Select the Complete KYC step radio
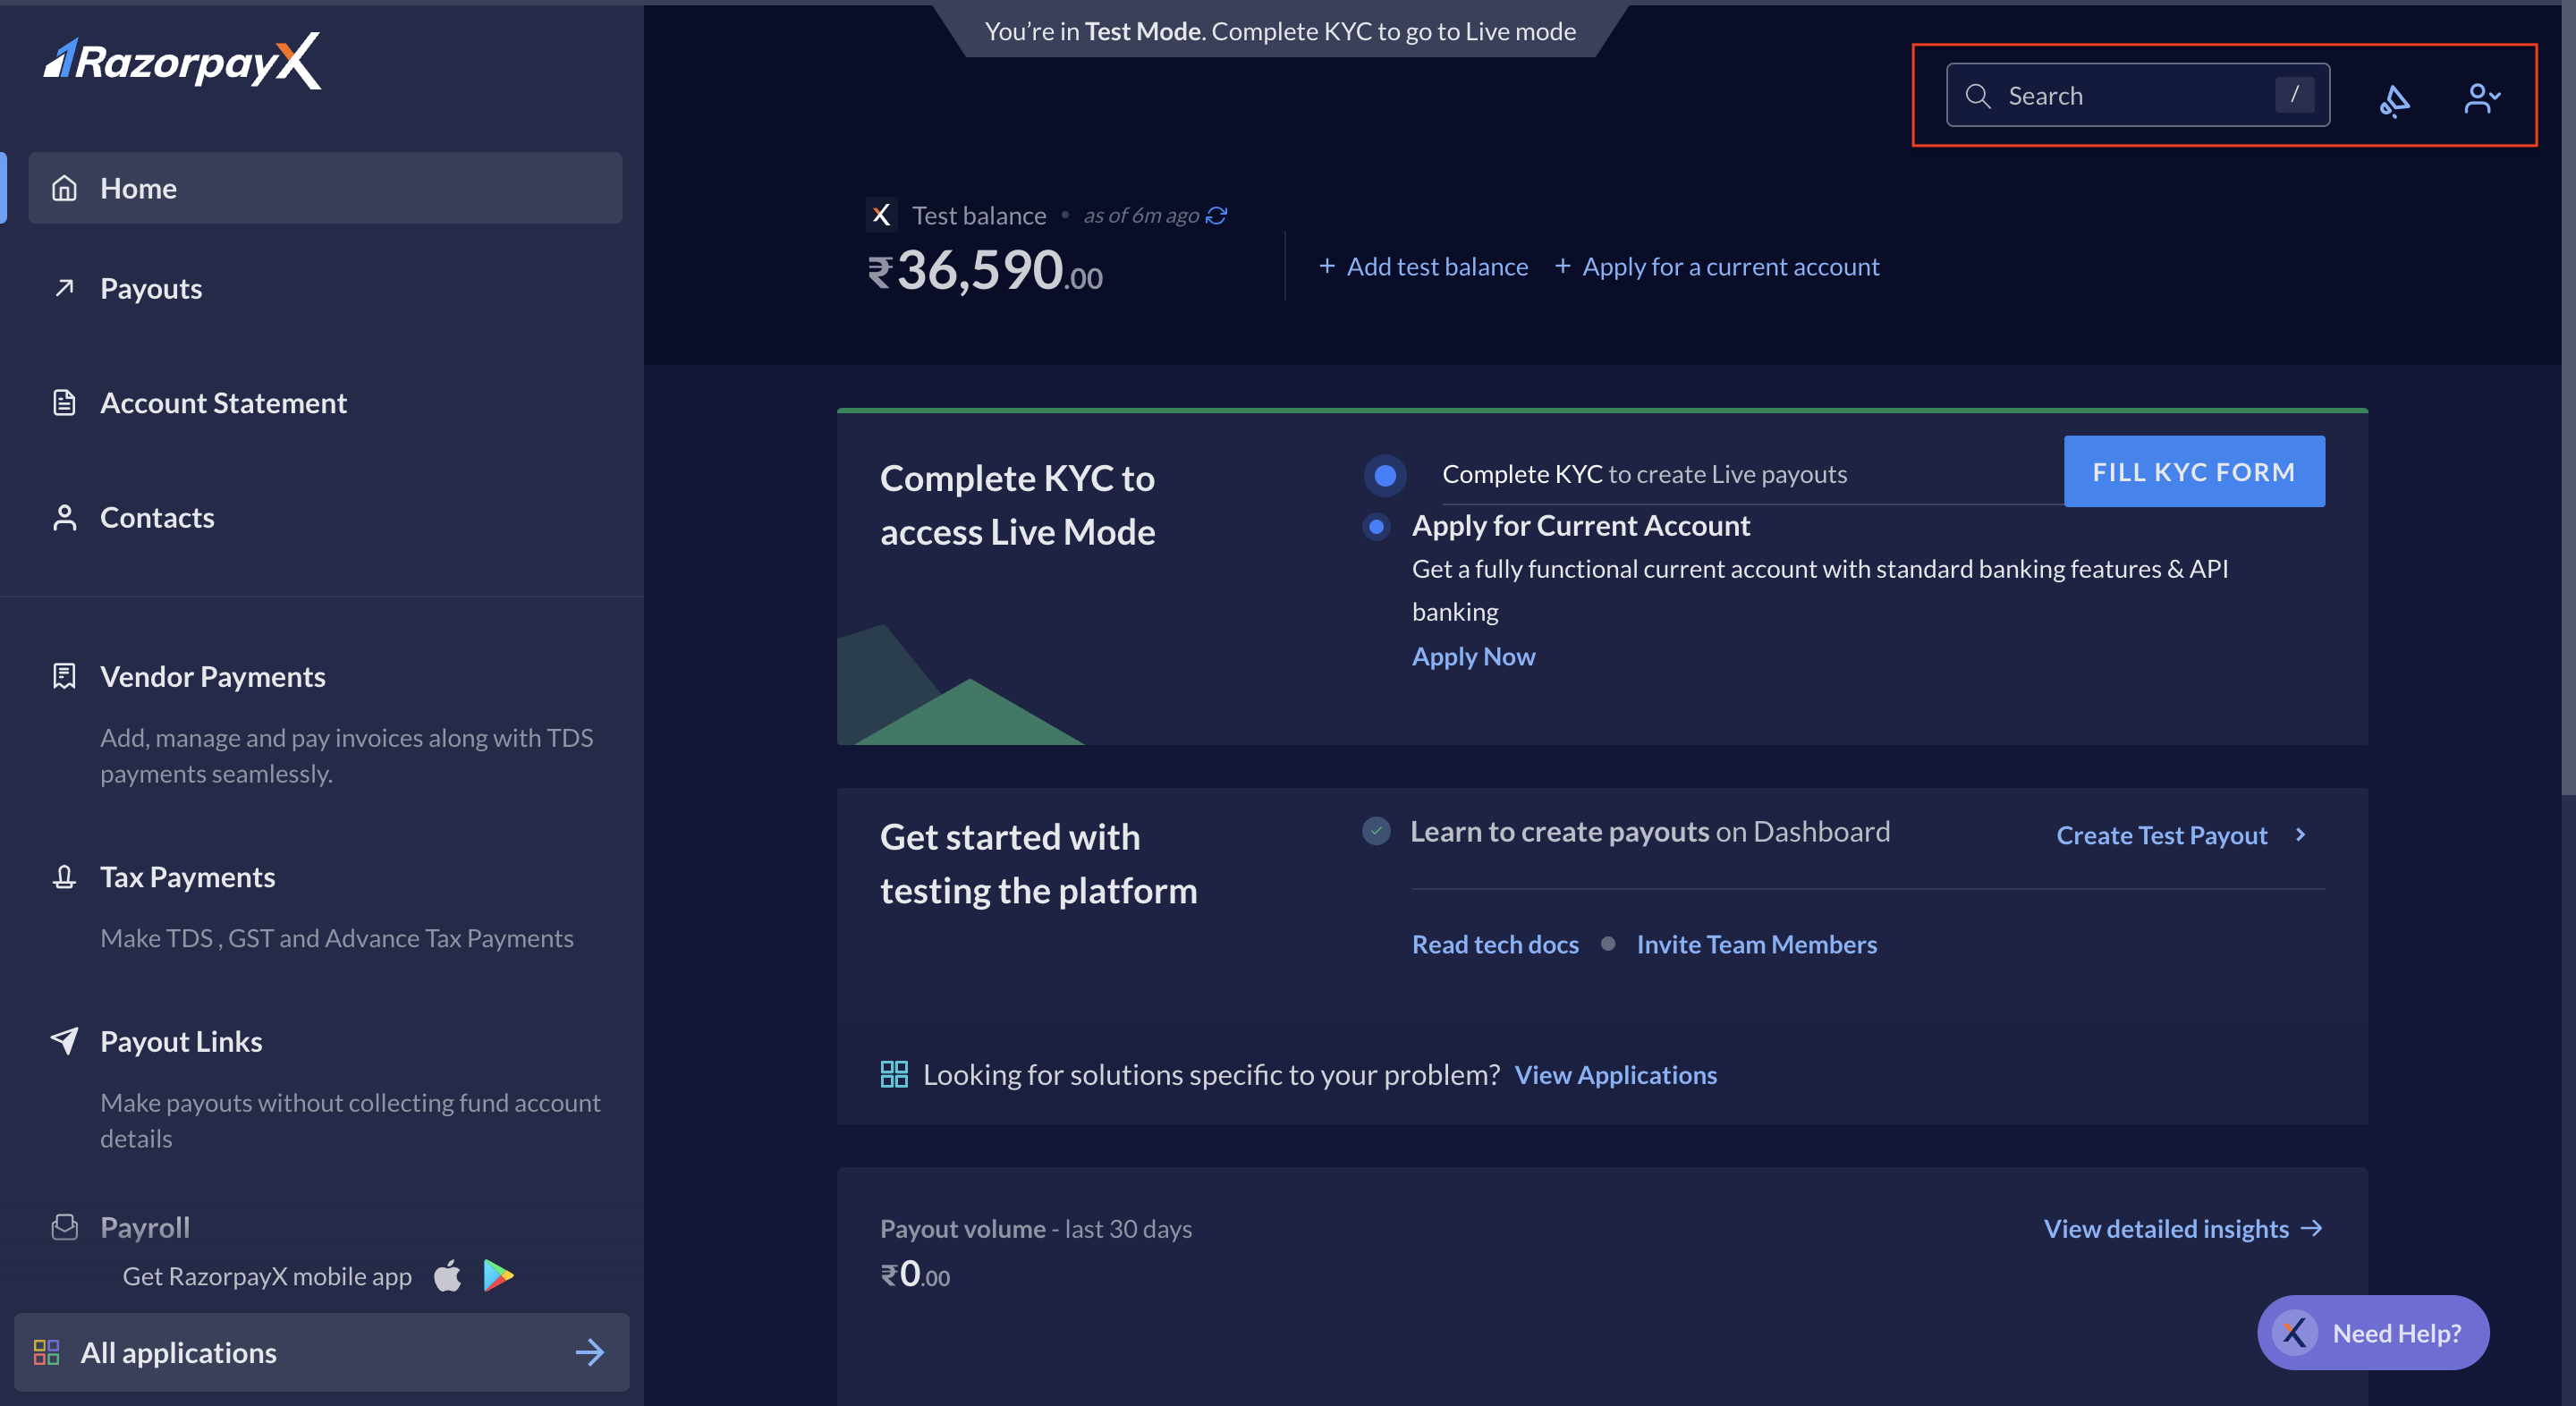The width and height of the screenshot is (2576, 1406). 1385,475
